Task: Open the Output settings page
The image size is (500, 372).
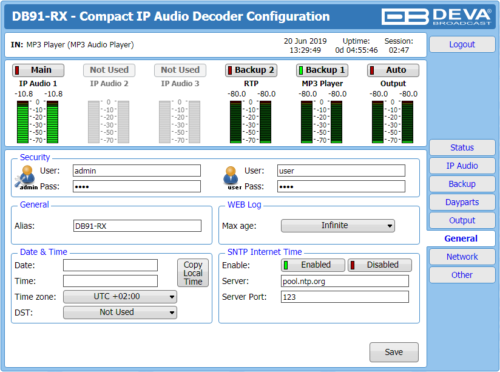Action: coord(462,220)
